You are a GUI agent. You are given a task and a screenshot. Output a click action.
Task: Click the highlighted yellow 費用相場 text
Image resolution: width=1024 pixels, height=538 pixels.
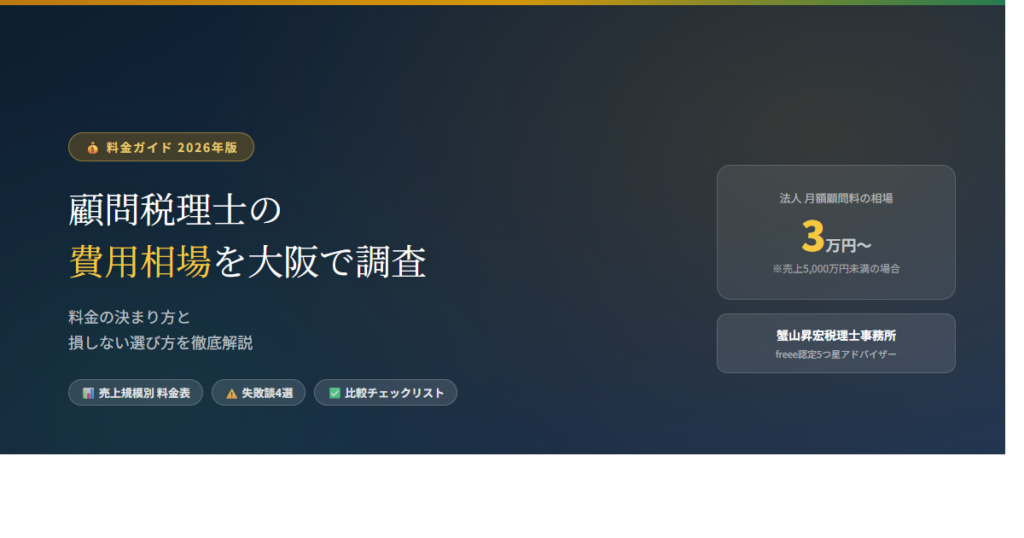140,262
